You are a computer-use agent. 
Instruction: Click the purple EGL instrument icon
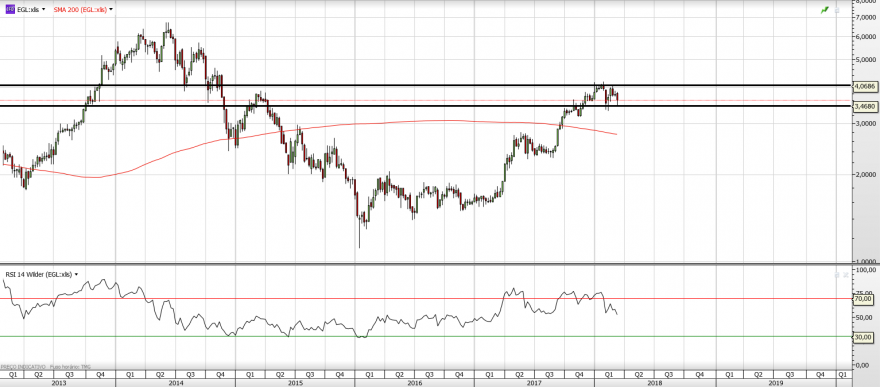point(10,10)
